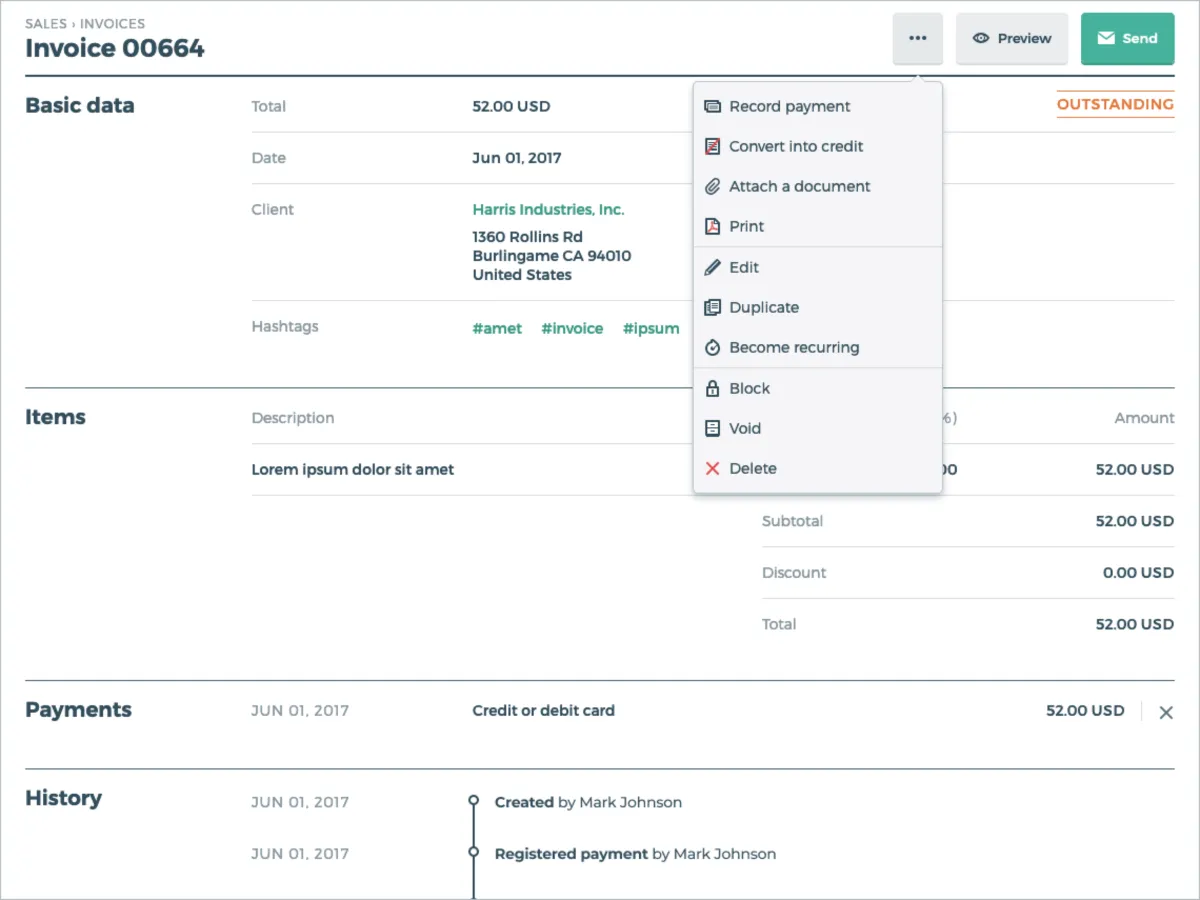Viewport: 1200px width, 900px height.
Task: Remove the Credit or debit card payment
Action: tap(1166, 712)
